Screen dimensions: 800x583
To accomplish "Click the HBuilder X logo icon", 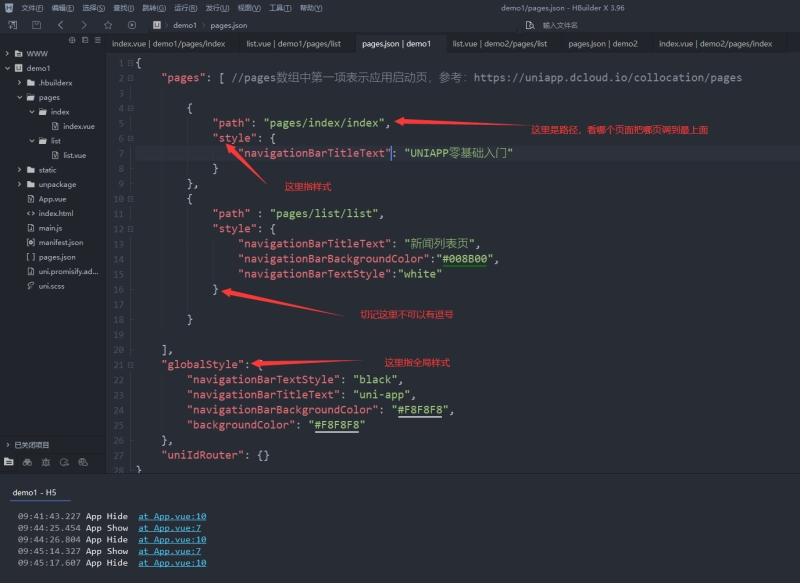I will (x=9, y=8).
